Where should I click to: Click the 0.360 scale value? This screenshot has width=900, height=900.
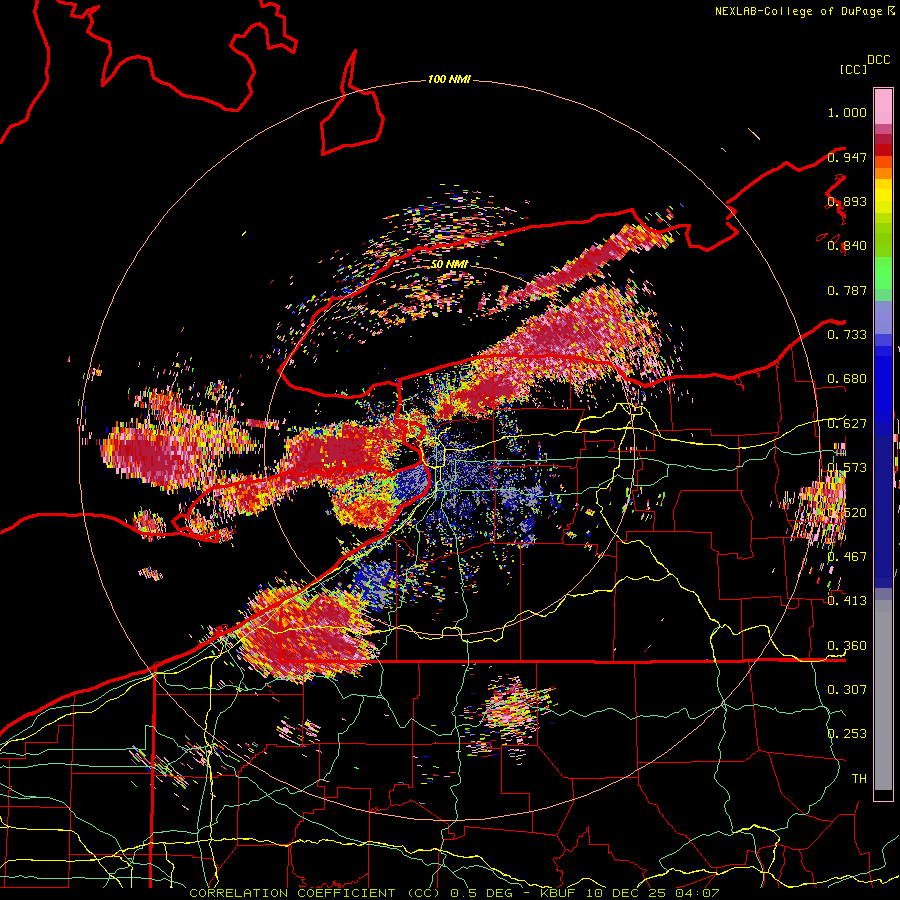[x=847, y=646]
